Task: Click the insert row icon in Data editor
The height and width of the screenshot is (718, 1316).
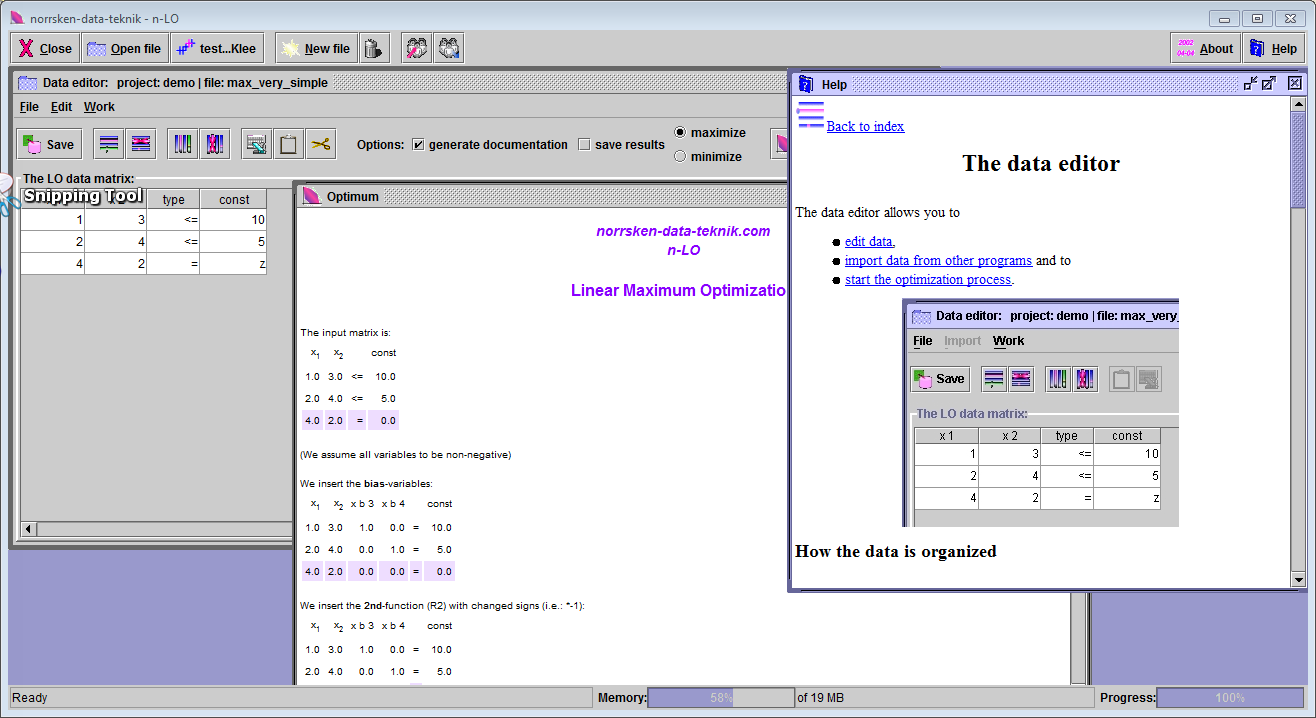Action: [x=109, y=144]
